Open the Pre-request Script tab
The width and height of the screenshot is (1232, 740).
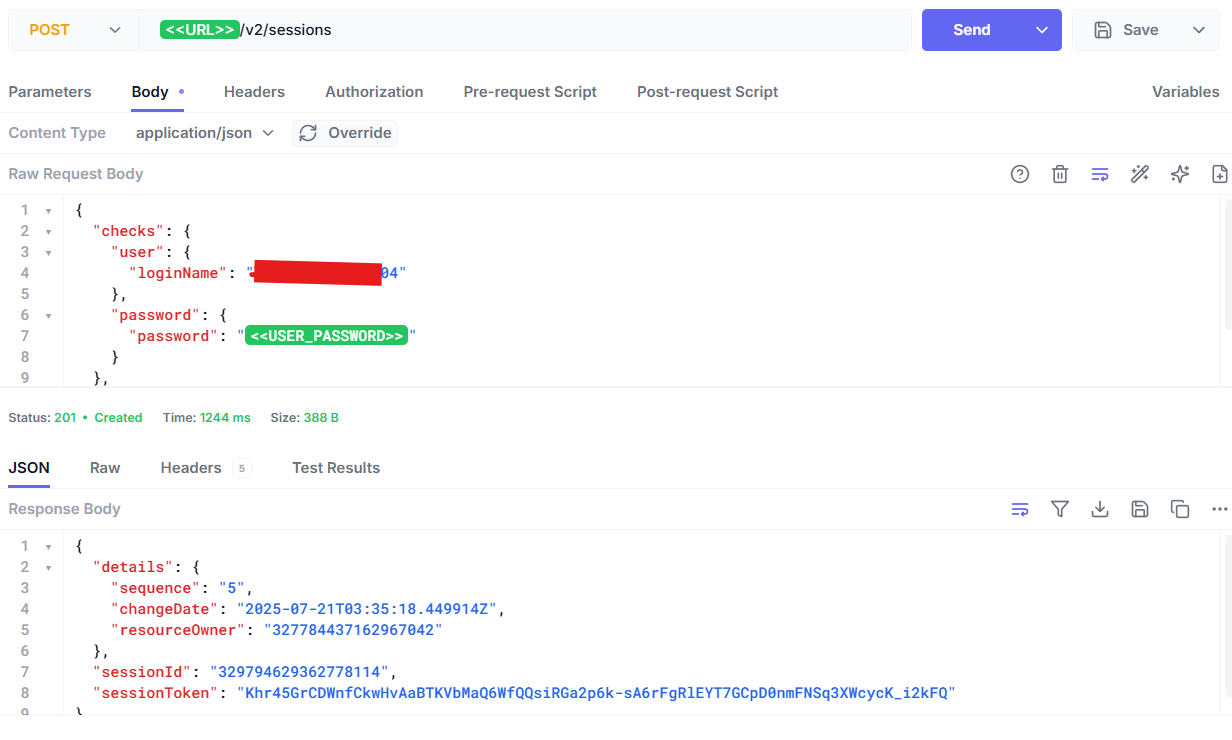[x=530, y=92]
